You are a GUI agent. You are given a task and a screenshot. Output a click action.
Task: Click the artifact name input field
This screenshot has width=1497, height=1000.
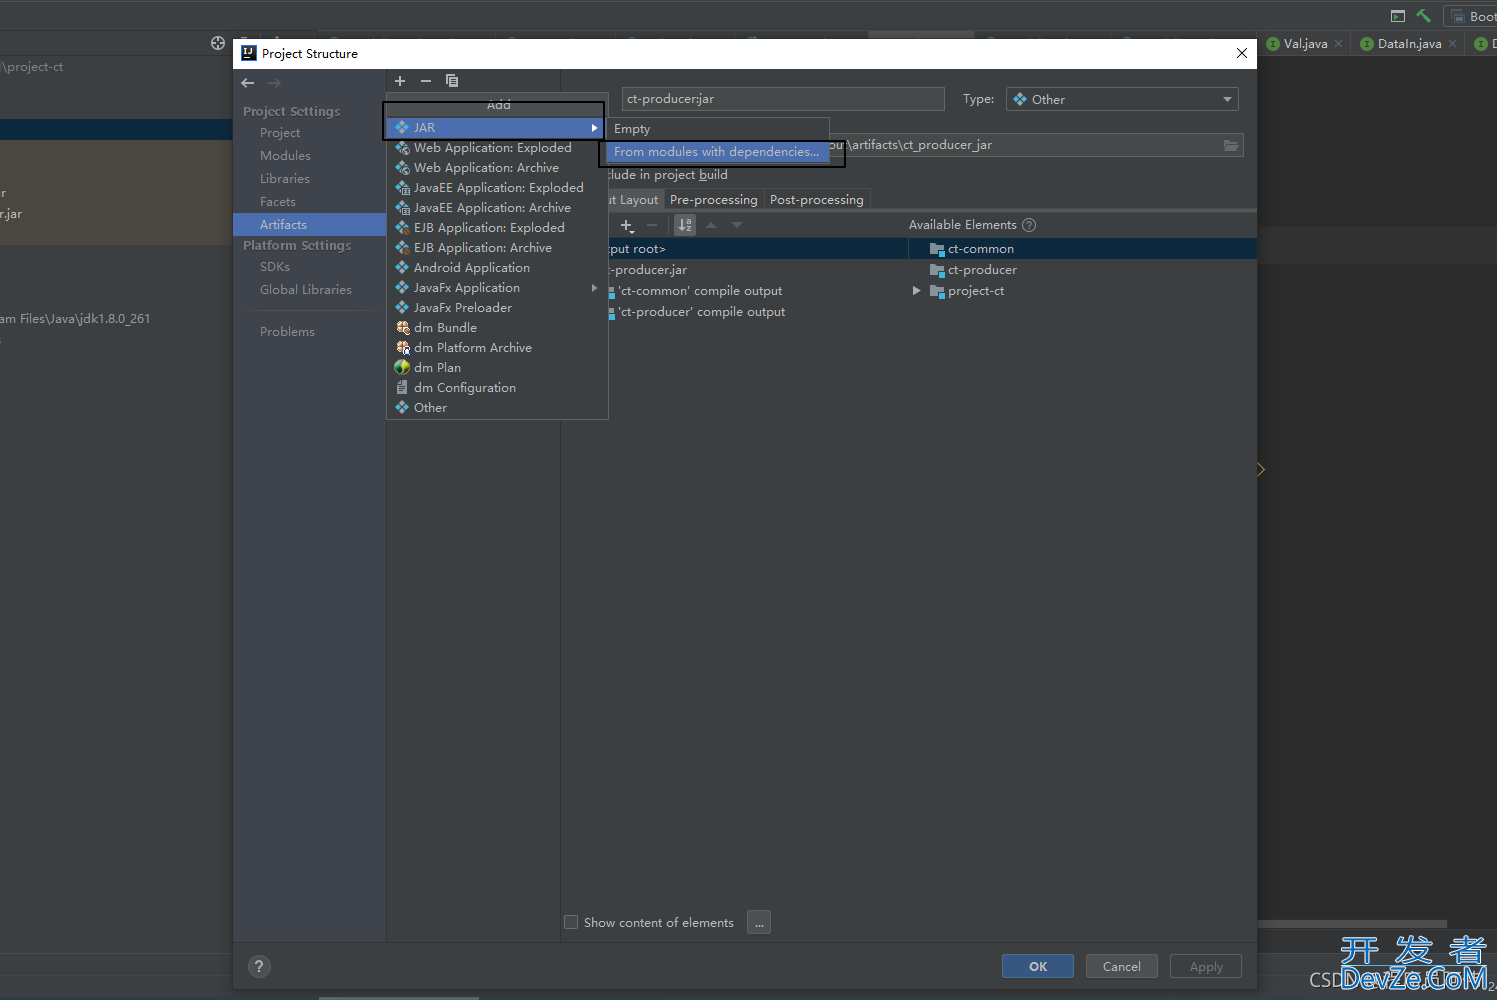(783, 99)
